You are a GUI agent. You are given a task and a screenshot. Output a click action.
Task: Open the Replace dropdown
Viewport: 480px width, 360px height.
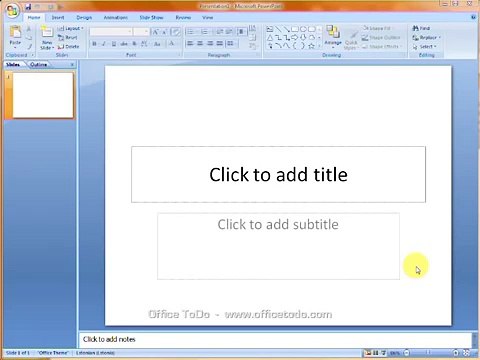click(x=427, y=37)
